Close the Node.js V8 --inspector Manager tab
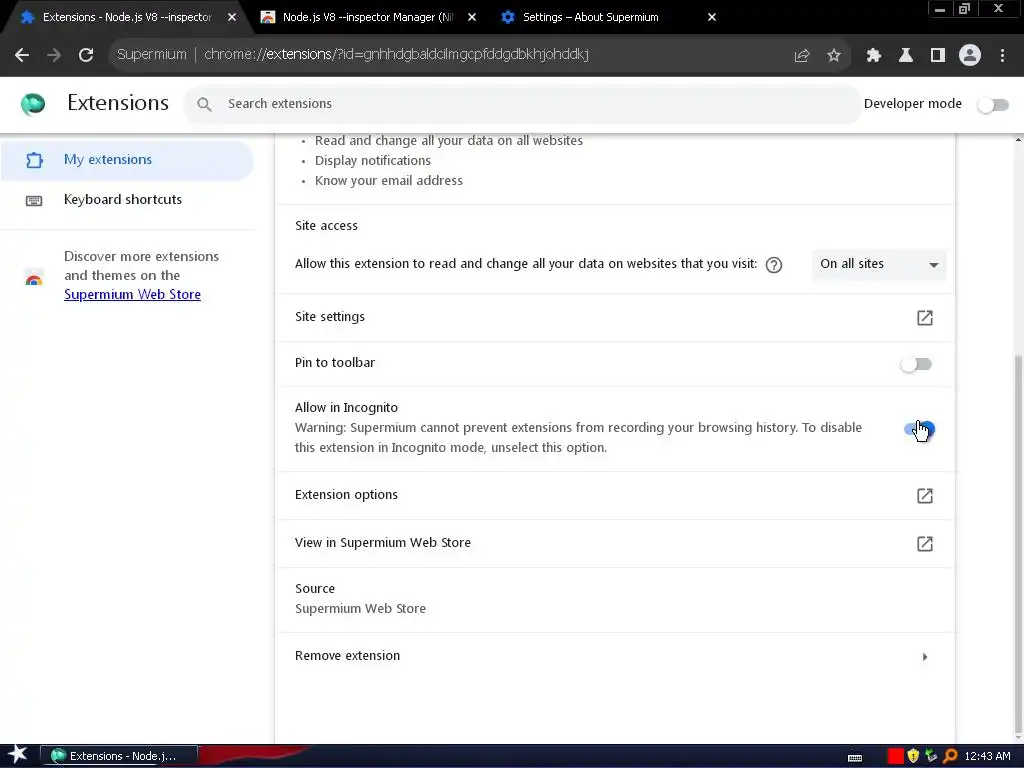The height and width of the screenshot is (768, 1024). click(472, 18)
